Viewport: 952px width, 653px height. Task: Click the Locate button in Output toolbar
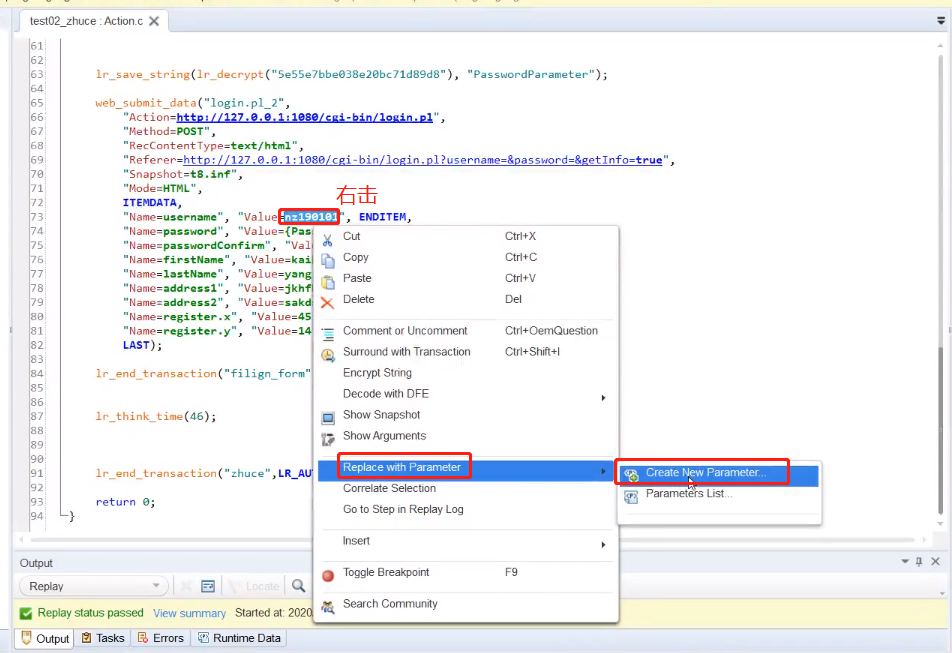coord(254,586)
